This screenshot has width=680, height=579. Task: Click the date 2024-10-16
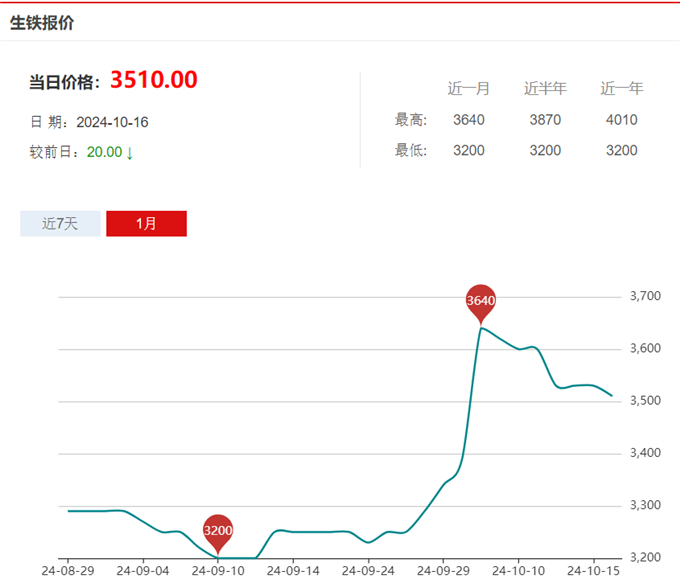click(x=112, y=122)
